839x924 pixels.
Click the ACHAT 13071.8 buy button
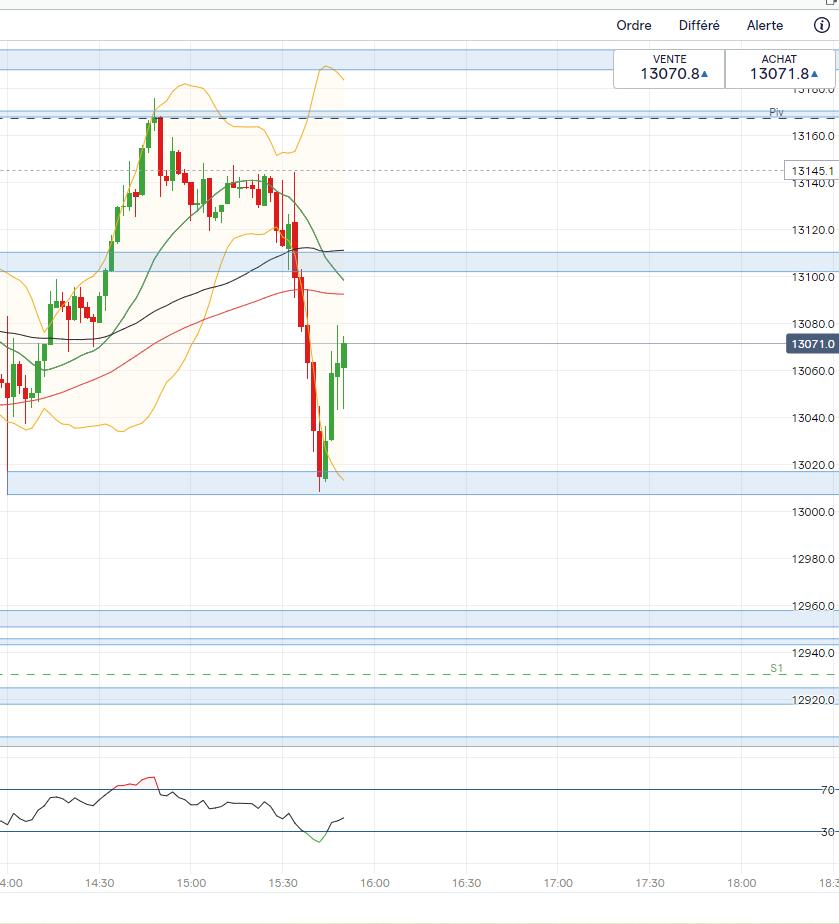779,69
